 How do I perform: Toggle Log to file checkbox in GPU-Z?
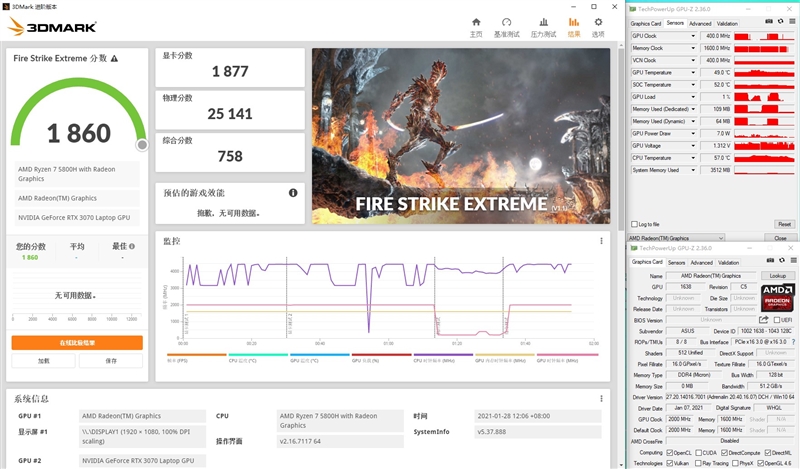pyautogui.click(x=635, y=224)
